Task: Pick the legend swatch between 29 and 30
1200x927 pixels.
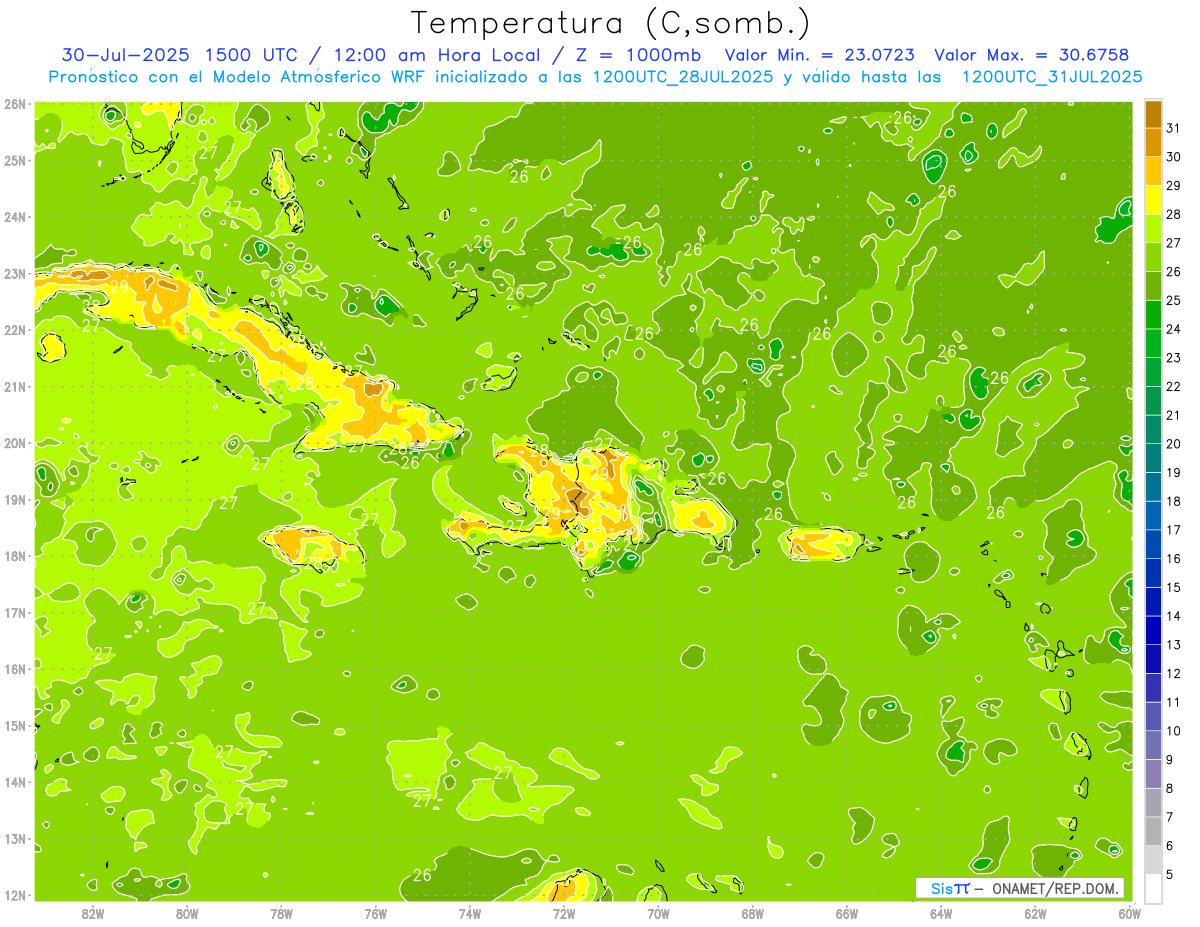Action: (x=1153, y=171)
